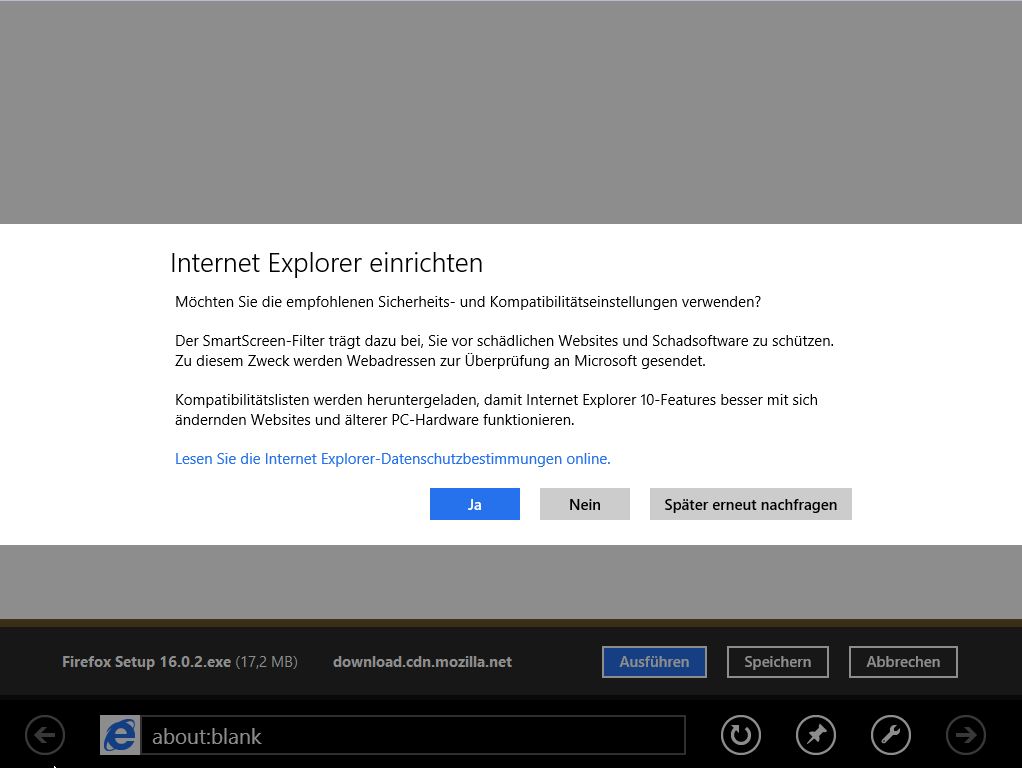This screenshot has height=768, width=1022.
Task: Click the Forward arrow button
Action: (965, 736)
